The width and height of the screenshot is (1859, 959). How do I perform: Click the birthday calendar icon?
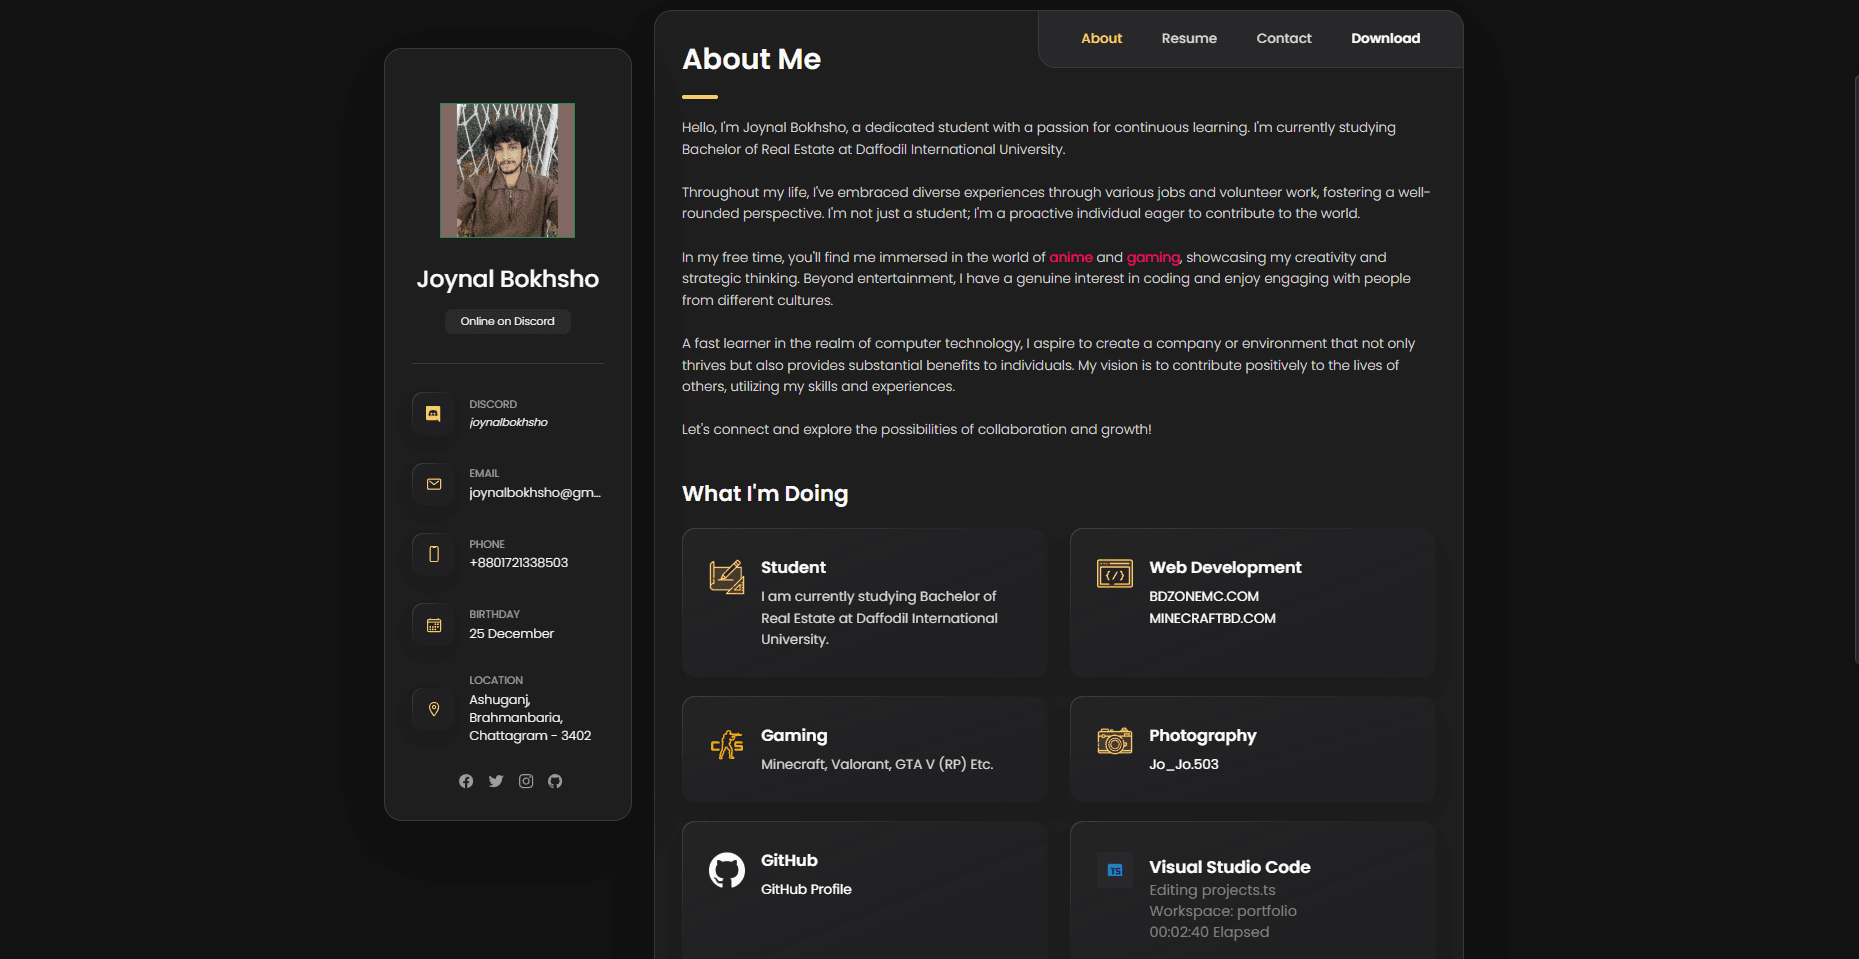[433, 625]
